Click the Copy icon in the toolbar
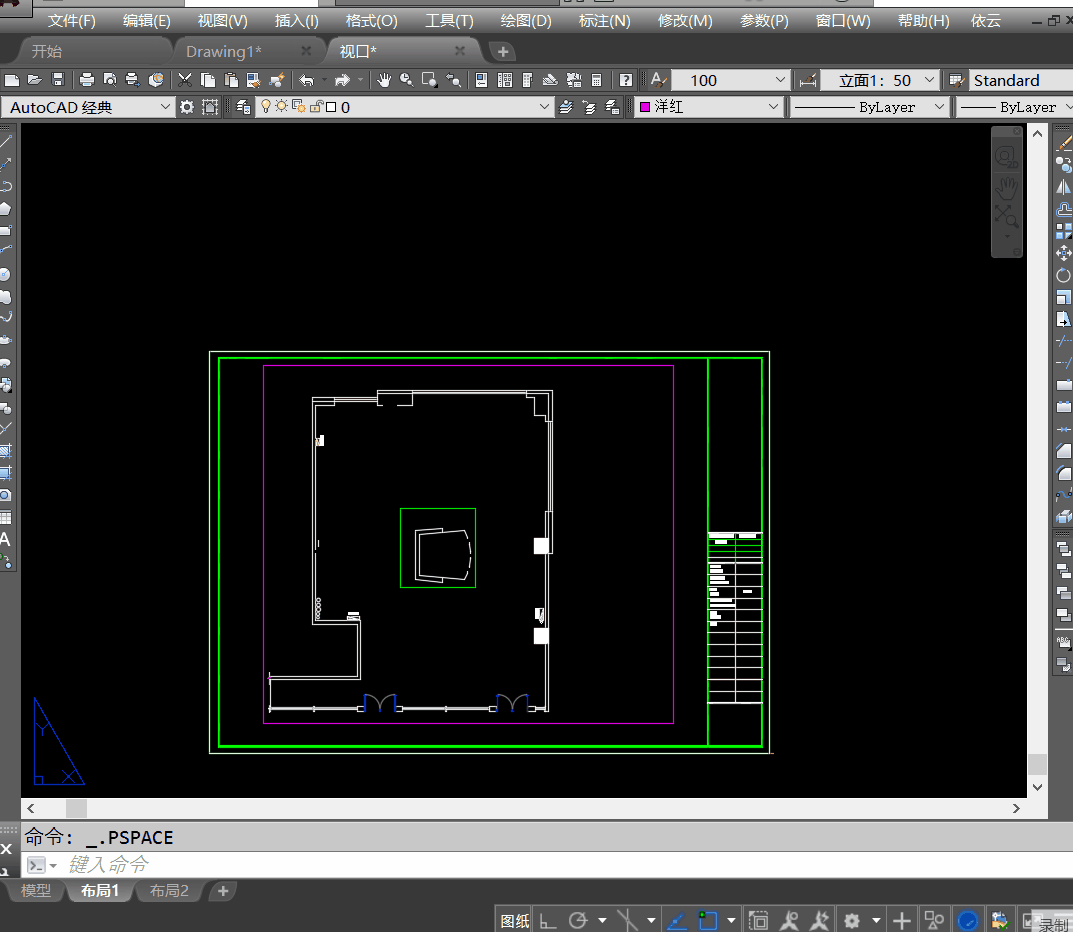Image resolution: width=1073 pixels, height=932 pixels. pyautogui.click(x=208, y=80)
